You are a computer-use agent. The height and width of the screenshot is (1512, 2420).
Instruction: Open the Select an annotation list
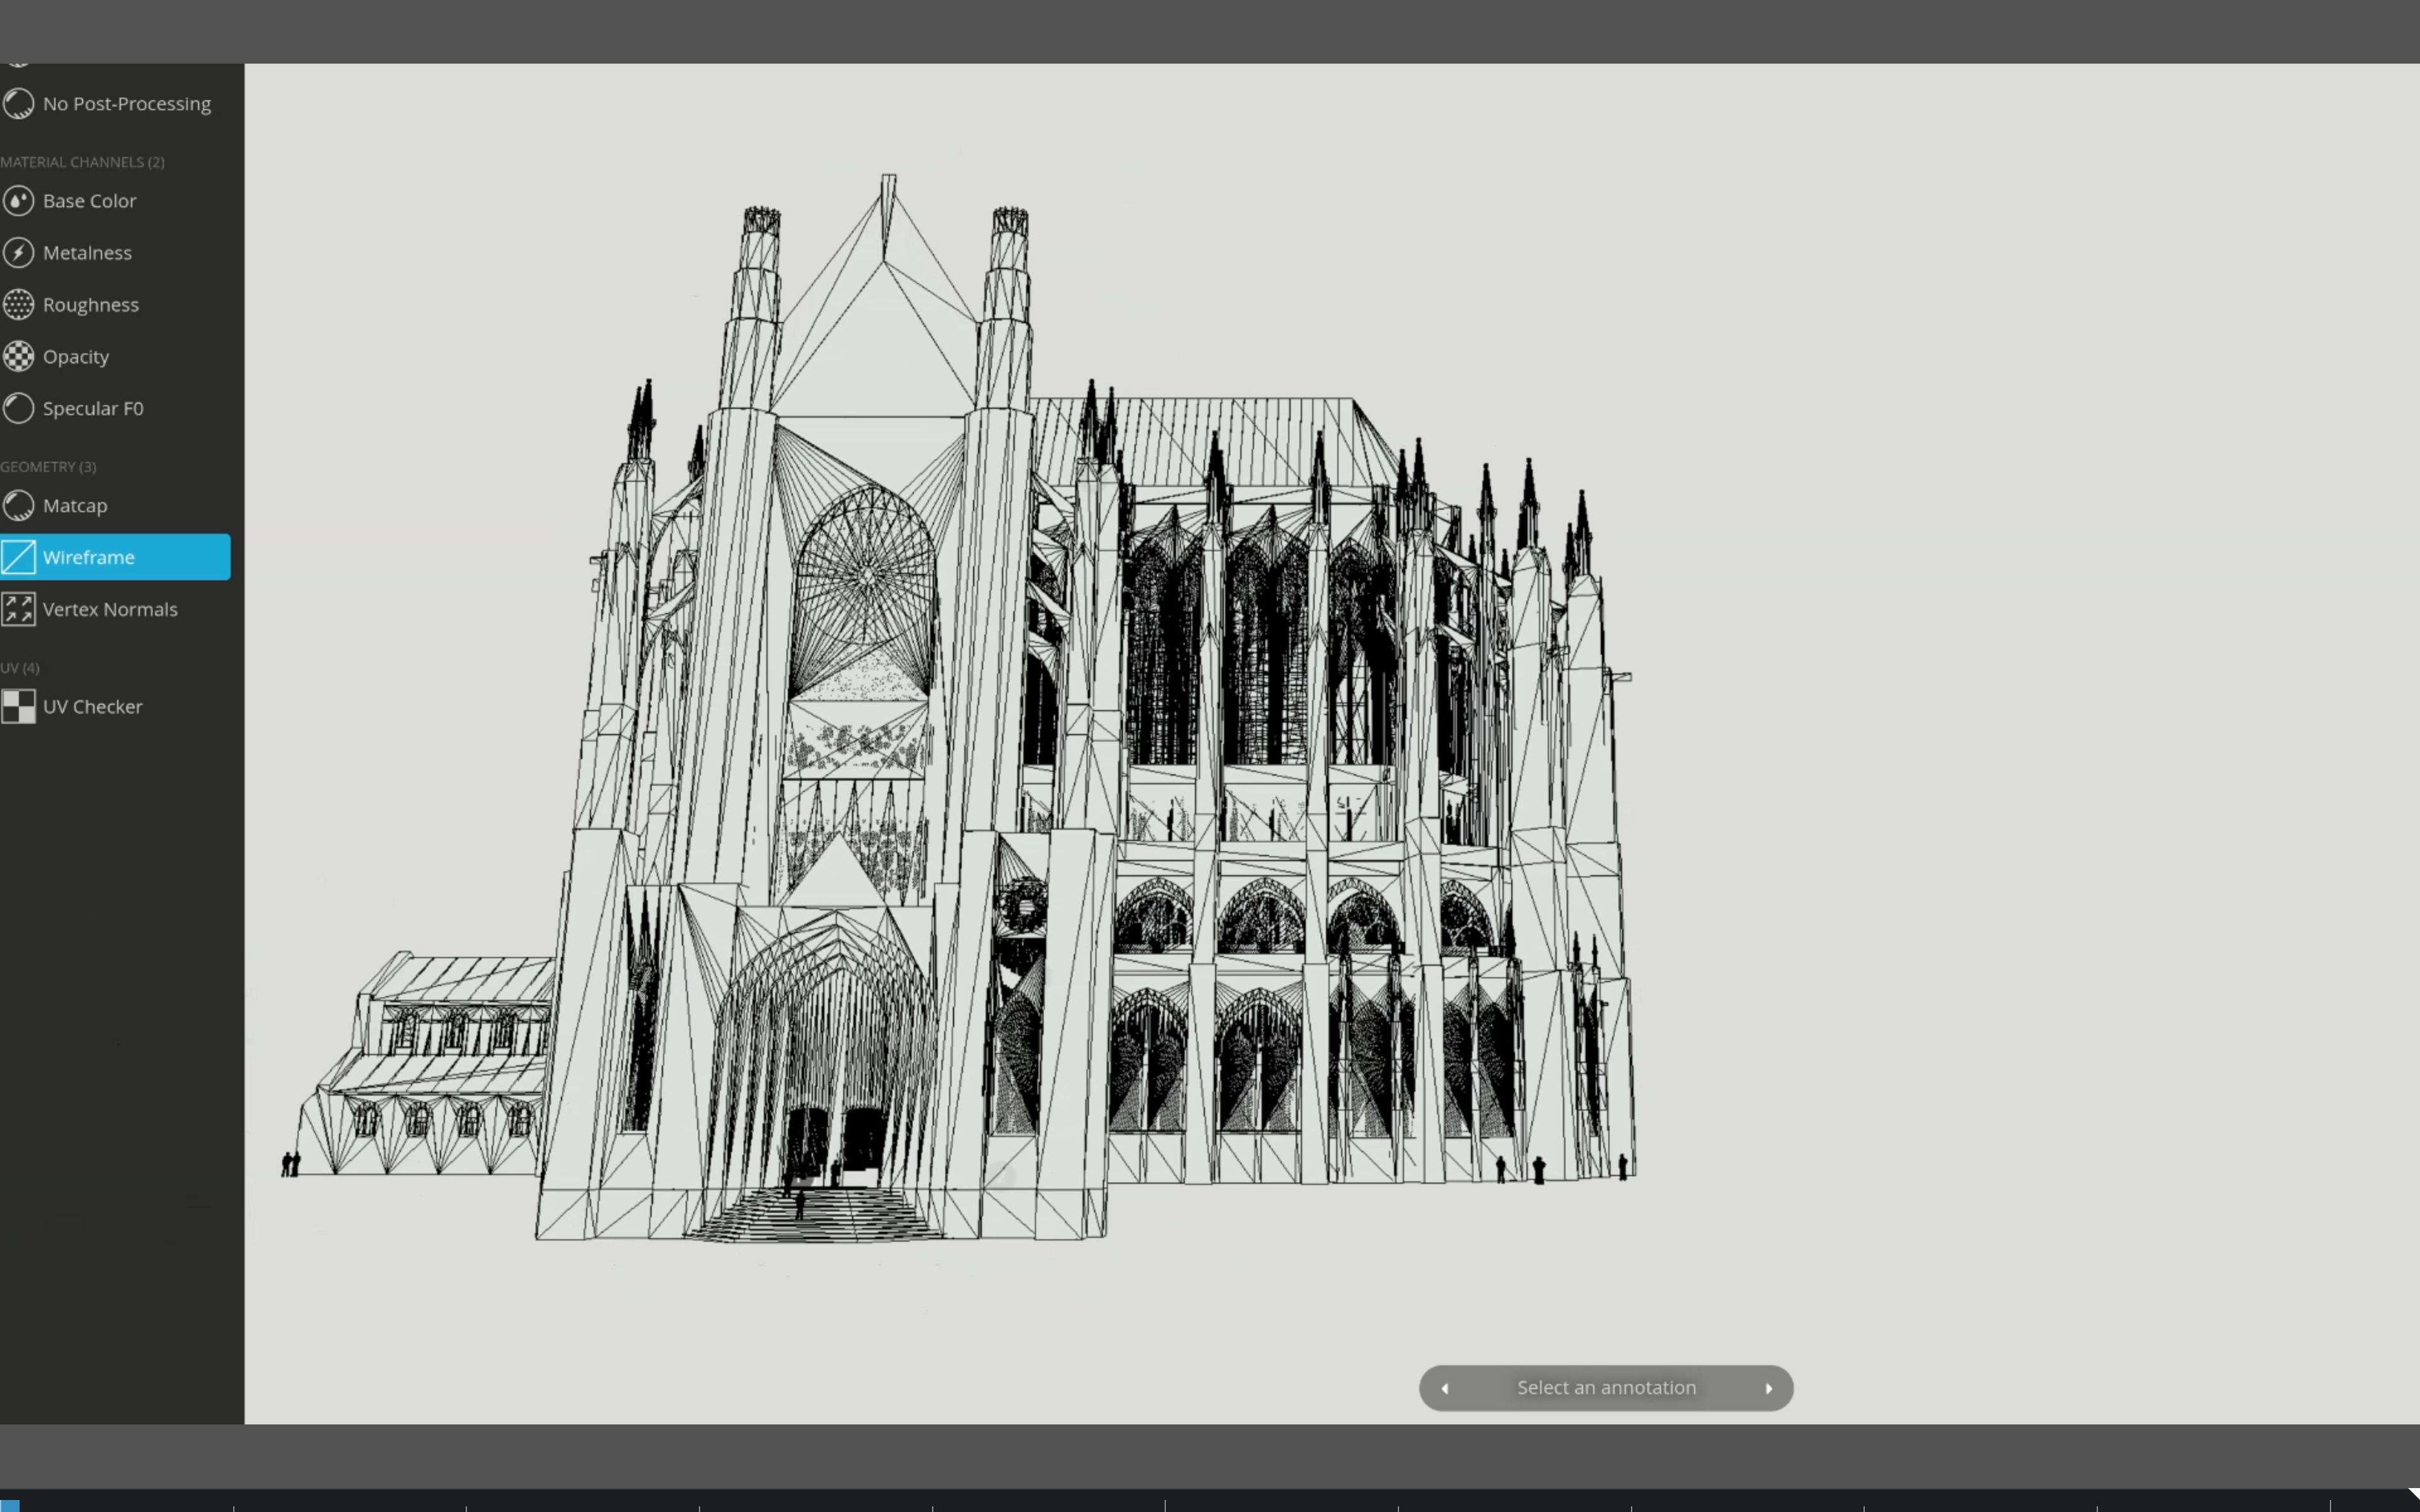click(x=1606, y=1388)
